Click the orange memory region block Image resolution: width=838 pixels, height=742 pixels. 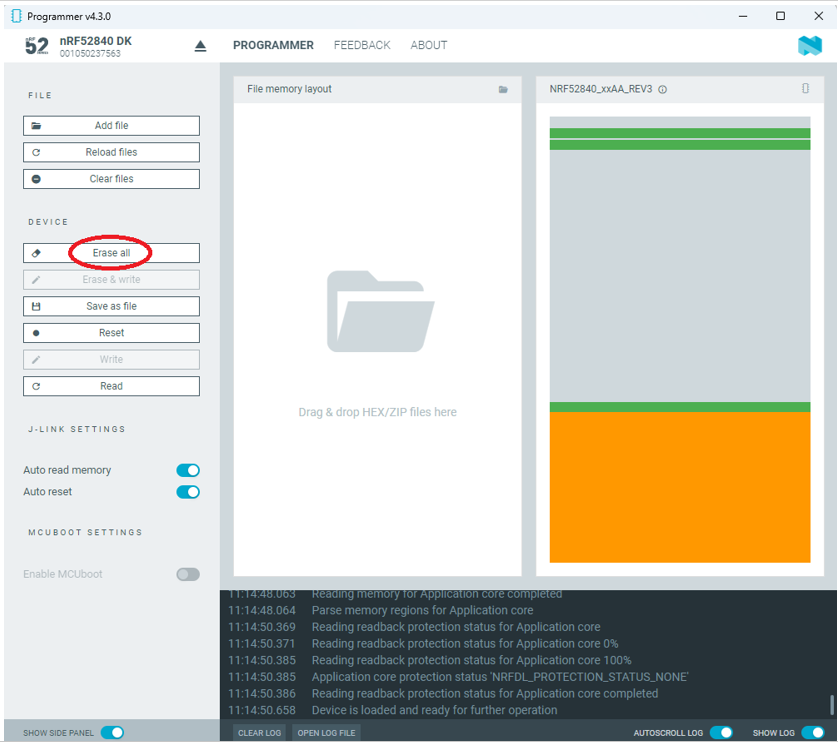tap(679, 487)
